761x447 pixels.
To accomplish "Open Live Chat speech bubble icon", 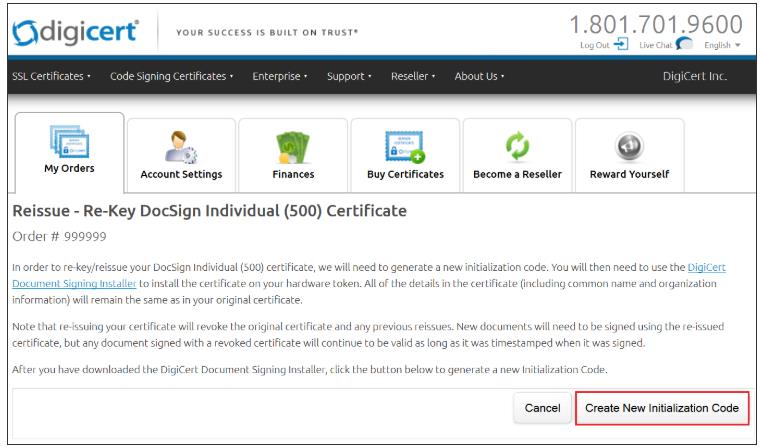I will pyautogui.click(x=684, y=44).
